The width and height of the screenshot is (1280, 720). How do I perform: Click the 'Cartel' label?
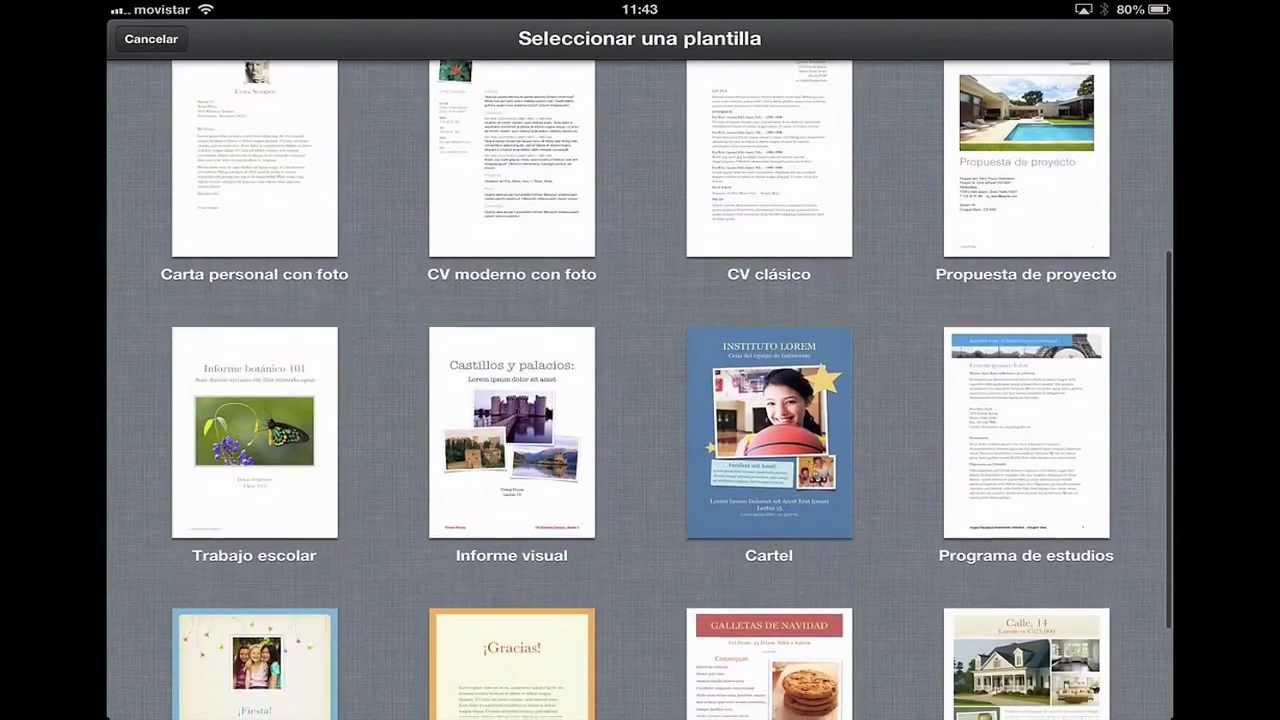point(769,555)
